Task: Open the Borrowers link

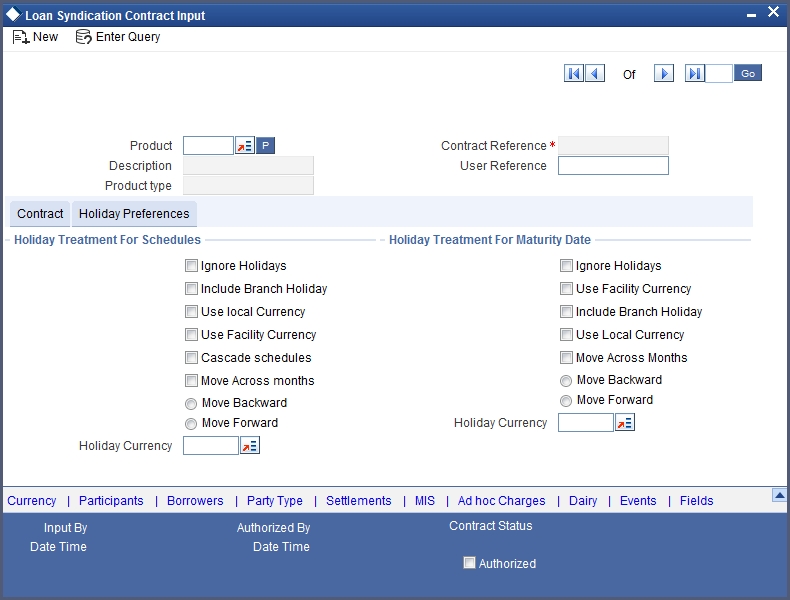Action: 195,501
